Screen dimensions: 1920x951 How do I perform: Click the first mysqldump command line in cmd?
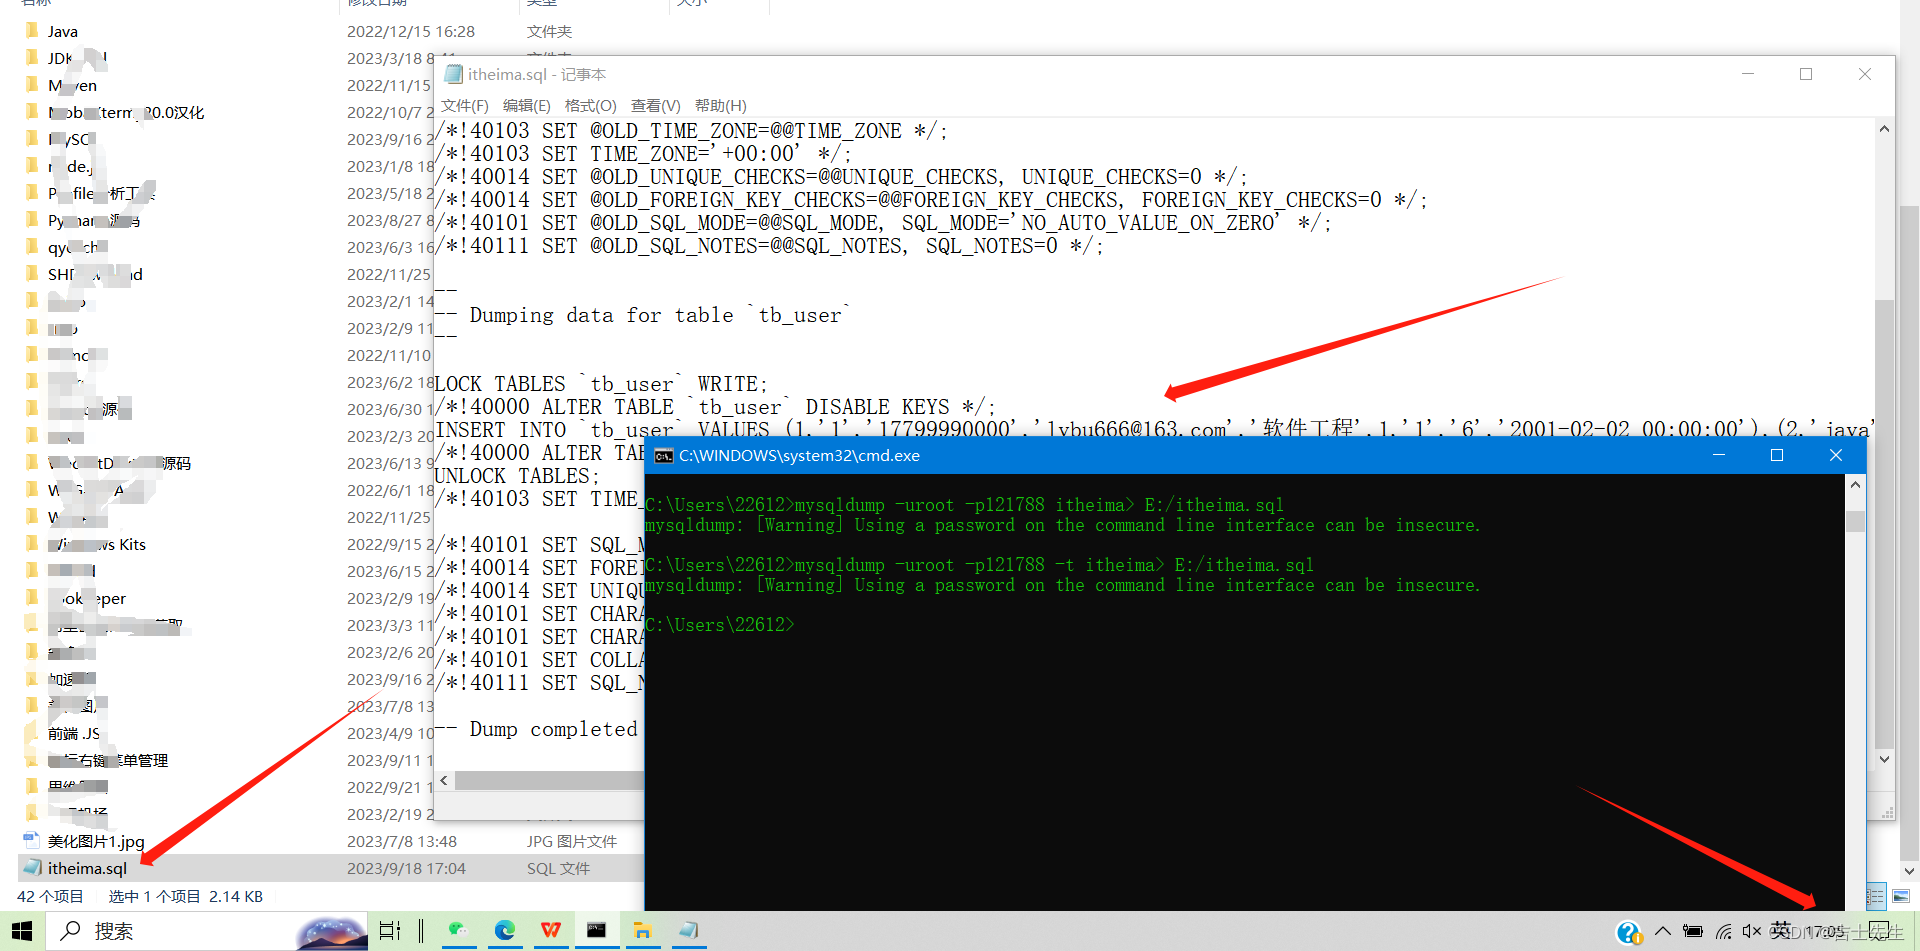pos(964,505)
